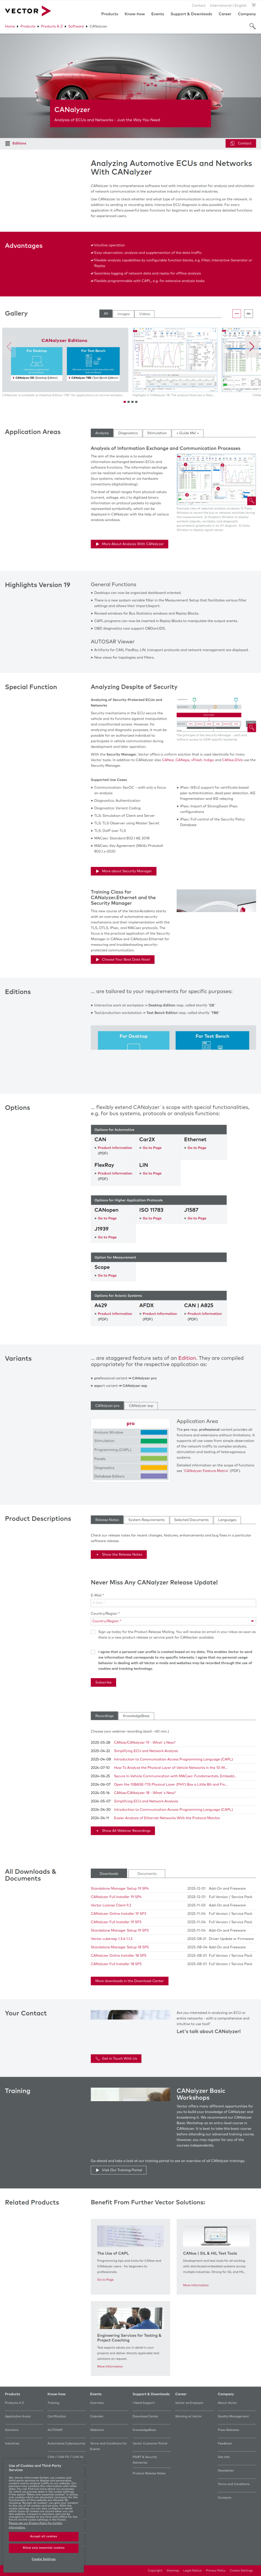Image resolution: width=261 pixels, height=2576 pixels.
Task: Click Show the Release Notes button
Action: tap(119, 1554)
